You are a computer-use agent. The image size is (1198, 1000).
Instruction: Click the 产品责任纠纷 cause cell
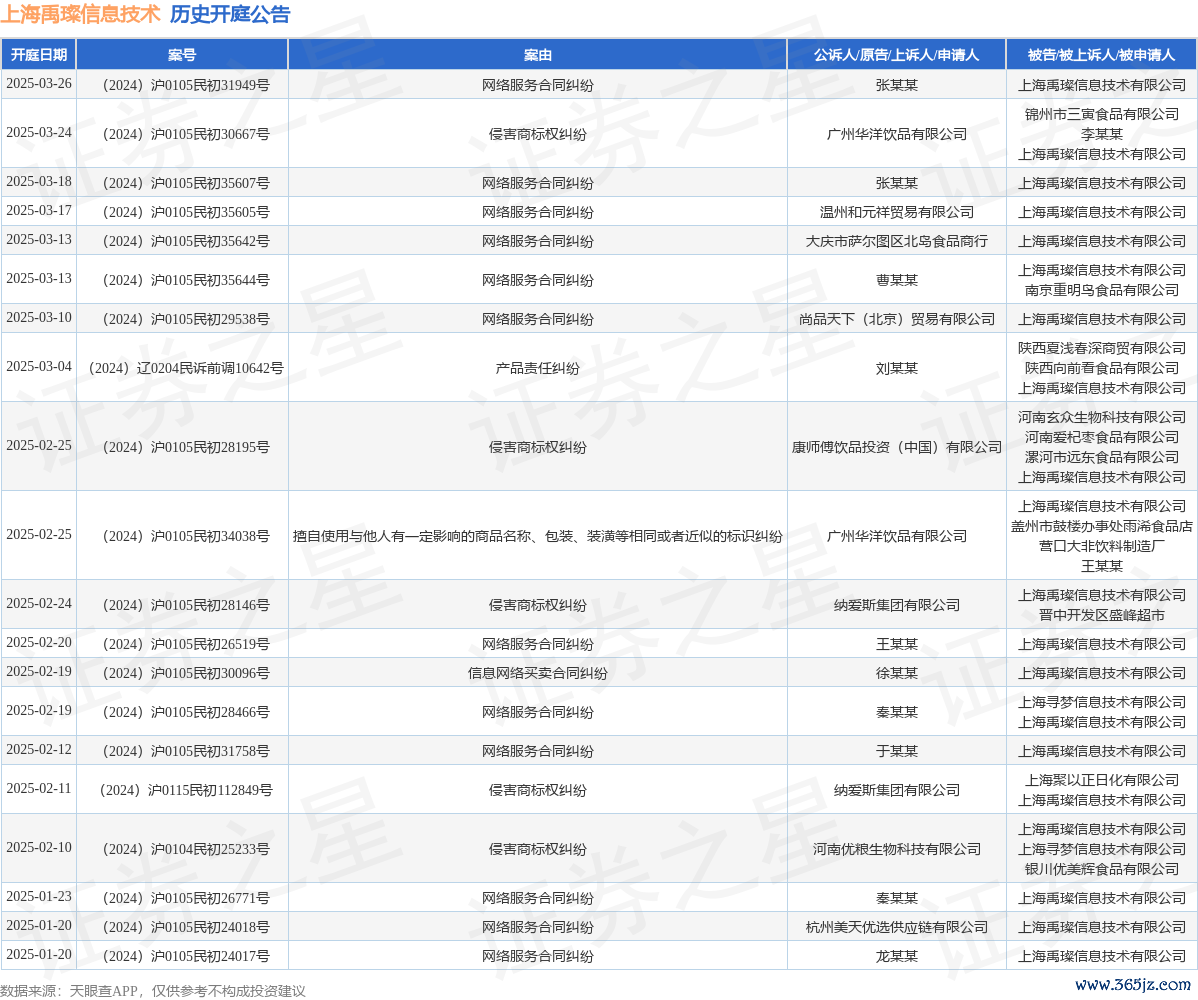pyautogui.click(x=538, y=368)
